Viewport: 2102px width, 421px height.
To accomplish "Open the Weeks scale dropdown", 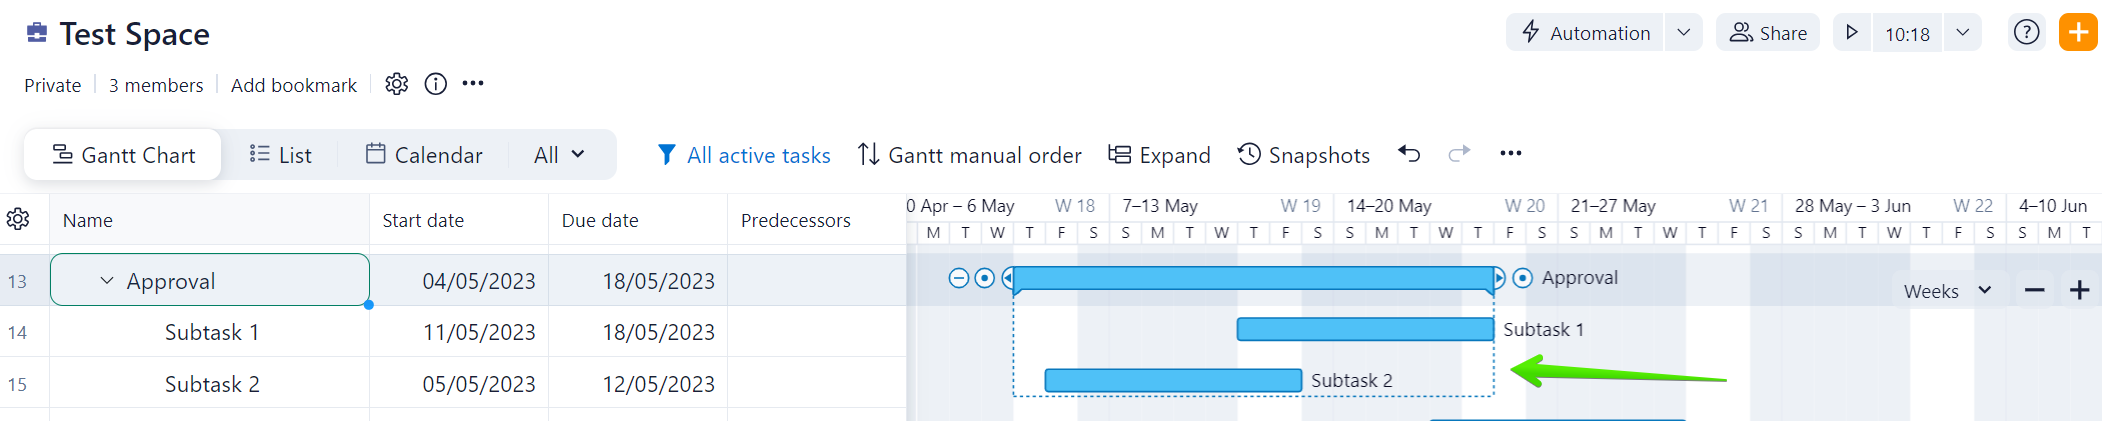I will point(1947,291).
